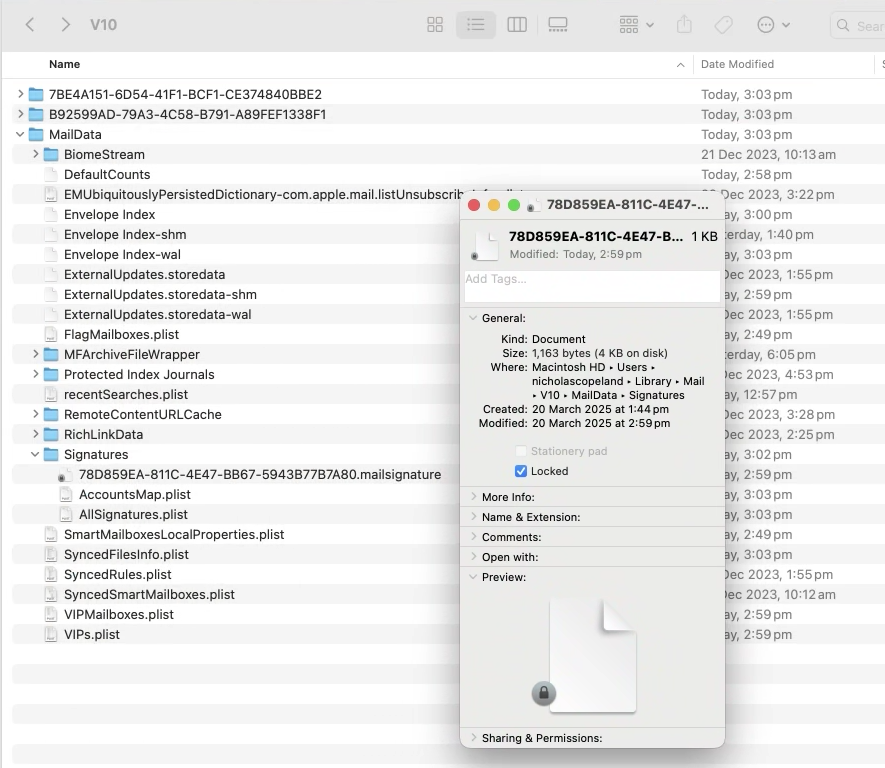Expand the BiomeStream folder

point(36,154)
